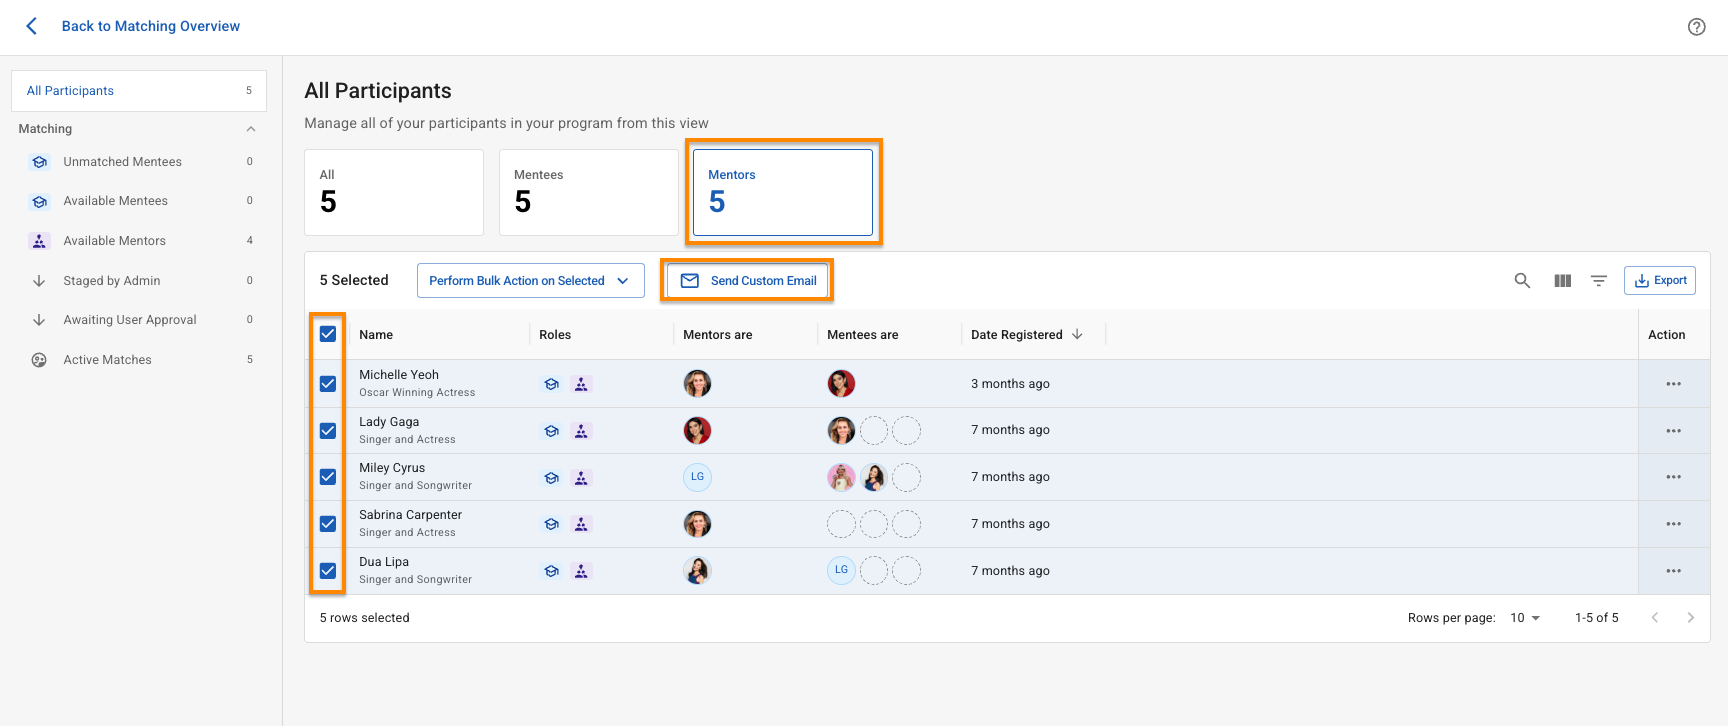The width and height of the screenshot is (1728, 726).
Task: Deselect the Lady Gaga row checkbox
Action: click(328, 431)
